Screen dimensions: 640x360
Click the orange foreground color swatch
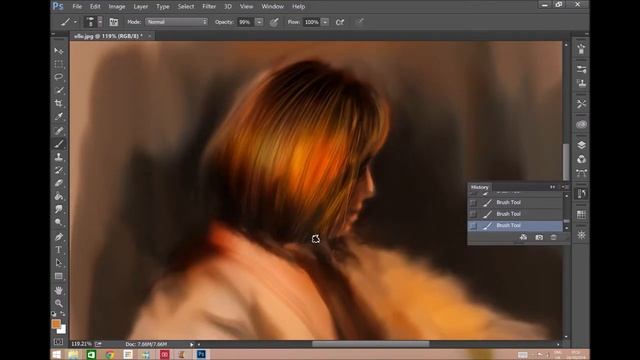pyautogui.click(x=56, y=324)
